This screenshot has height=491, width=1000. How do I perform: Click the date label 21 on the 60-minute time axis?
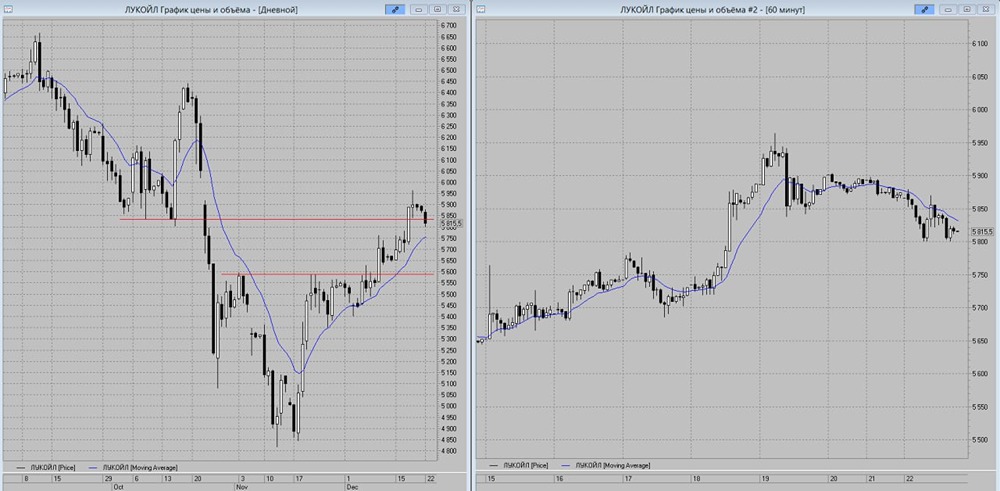(x=870, y=478)
